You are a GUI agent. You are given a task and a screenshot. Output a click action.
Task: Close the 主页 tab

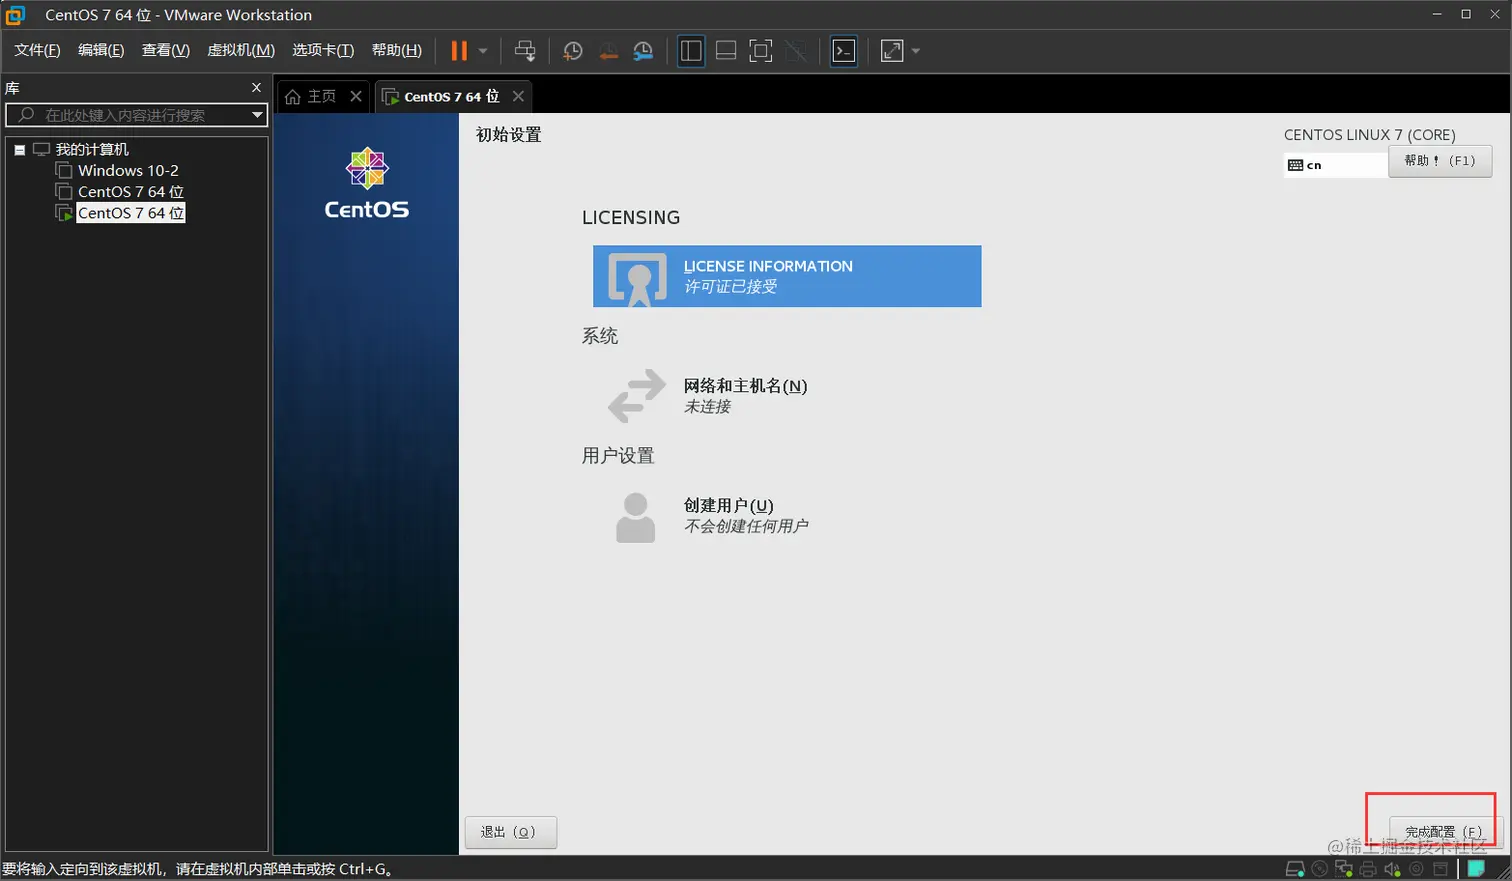pos(356,96)
